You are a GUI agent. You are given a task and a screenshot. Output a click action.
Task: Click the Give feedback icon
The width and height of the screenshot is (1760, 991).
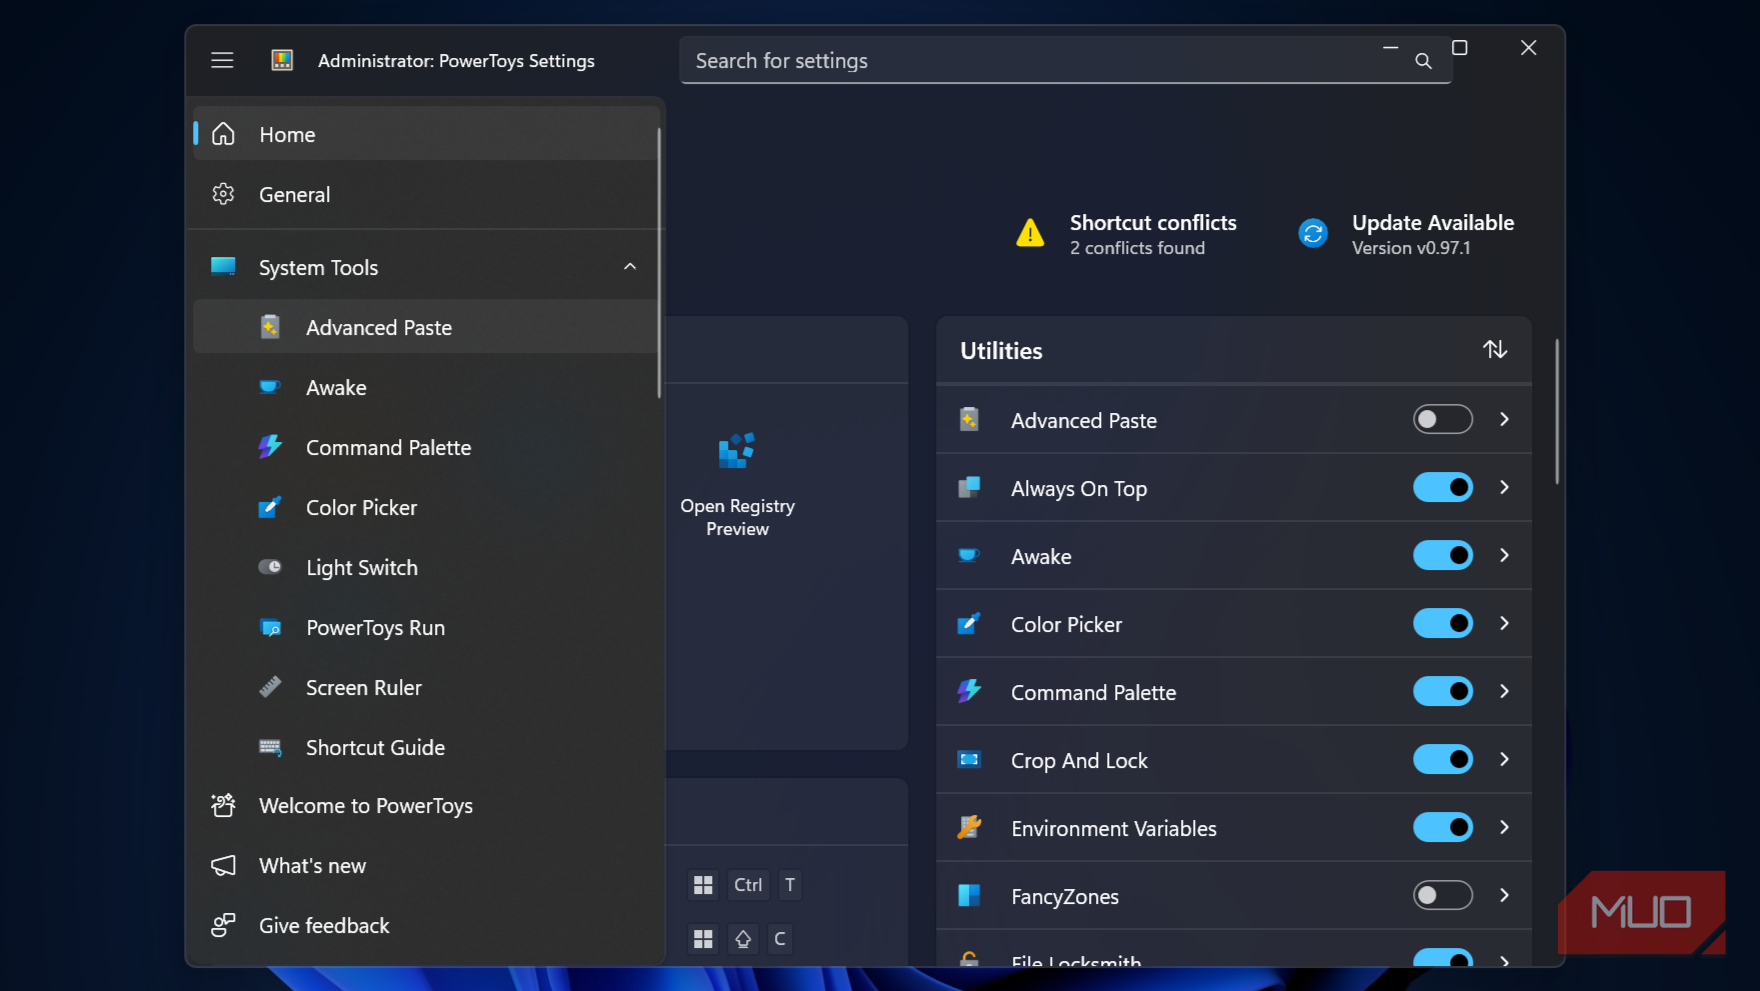tap(223, 925)
